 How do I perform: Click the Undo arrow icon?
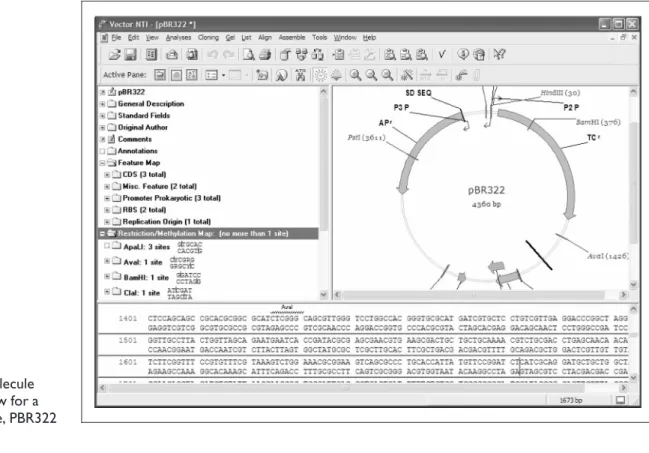212,55
